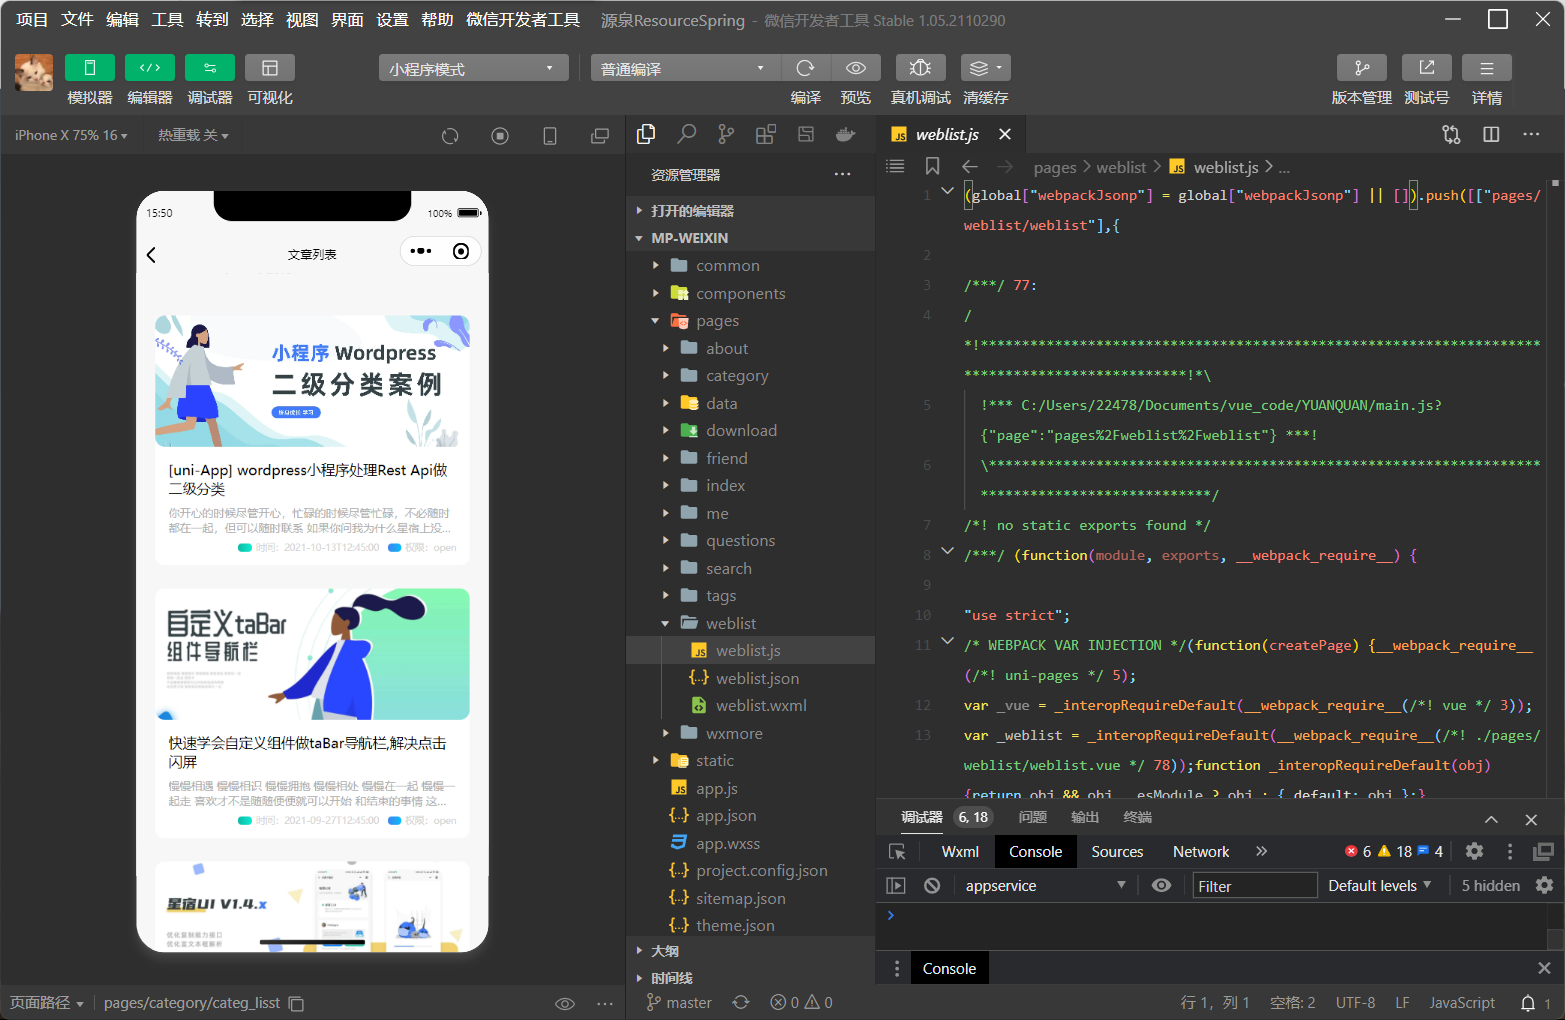
Task: Switch to the Network tab in DevTools
Action: pyautogui.click(x=1200, y=852)
